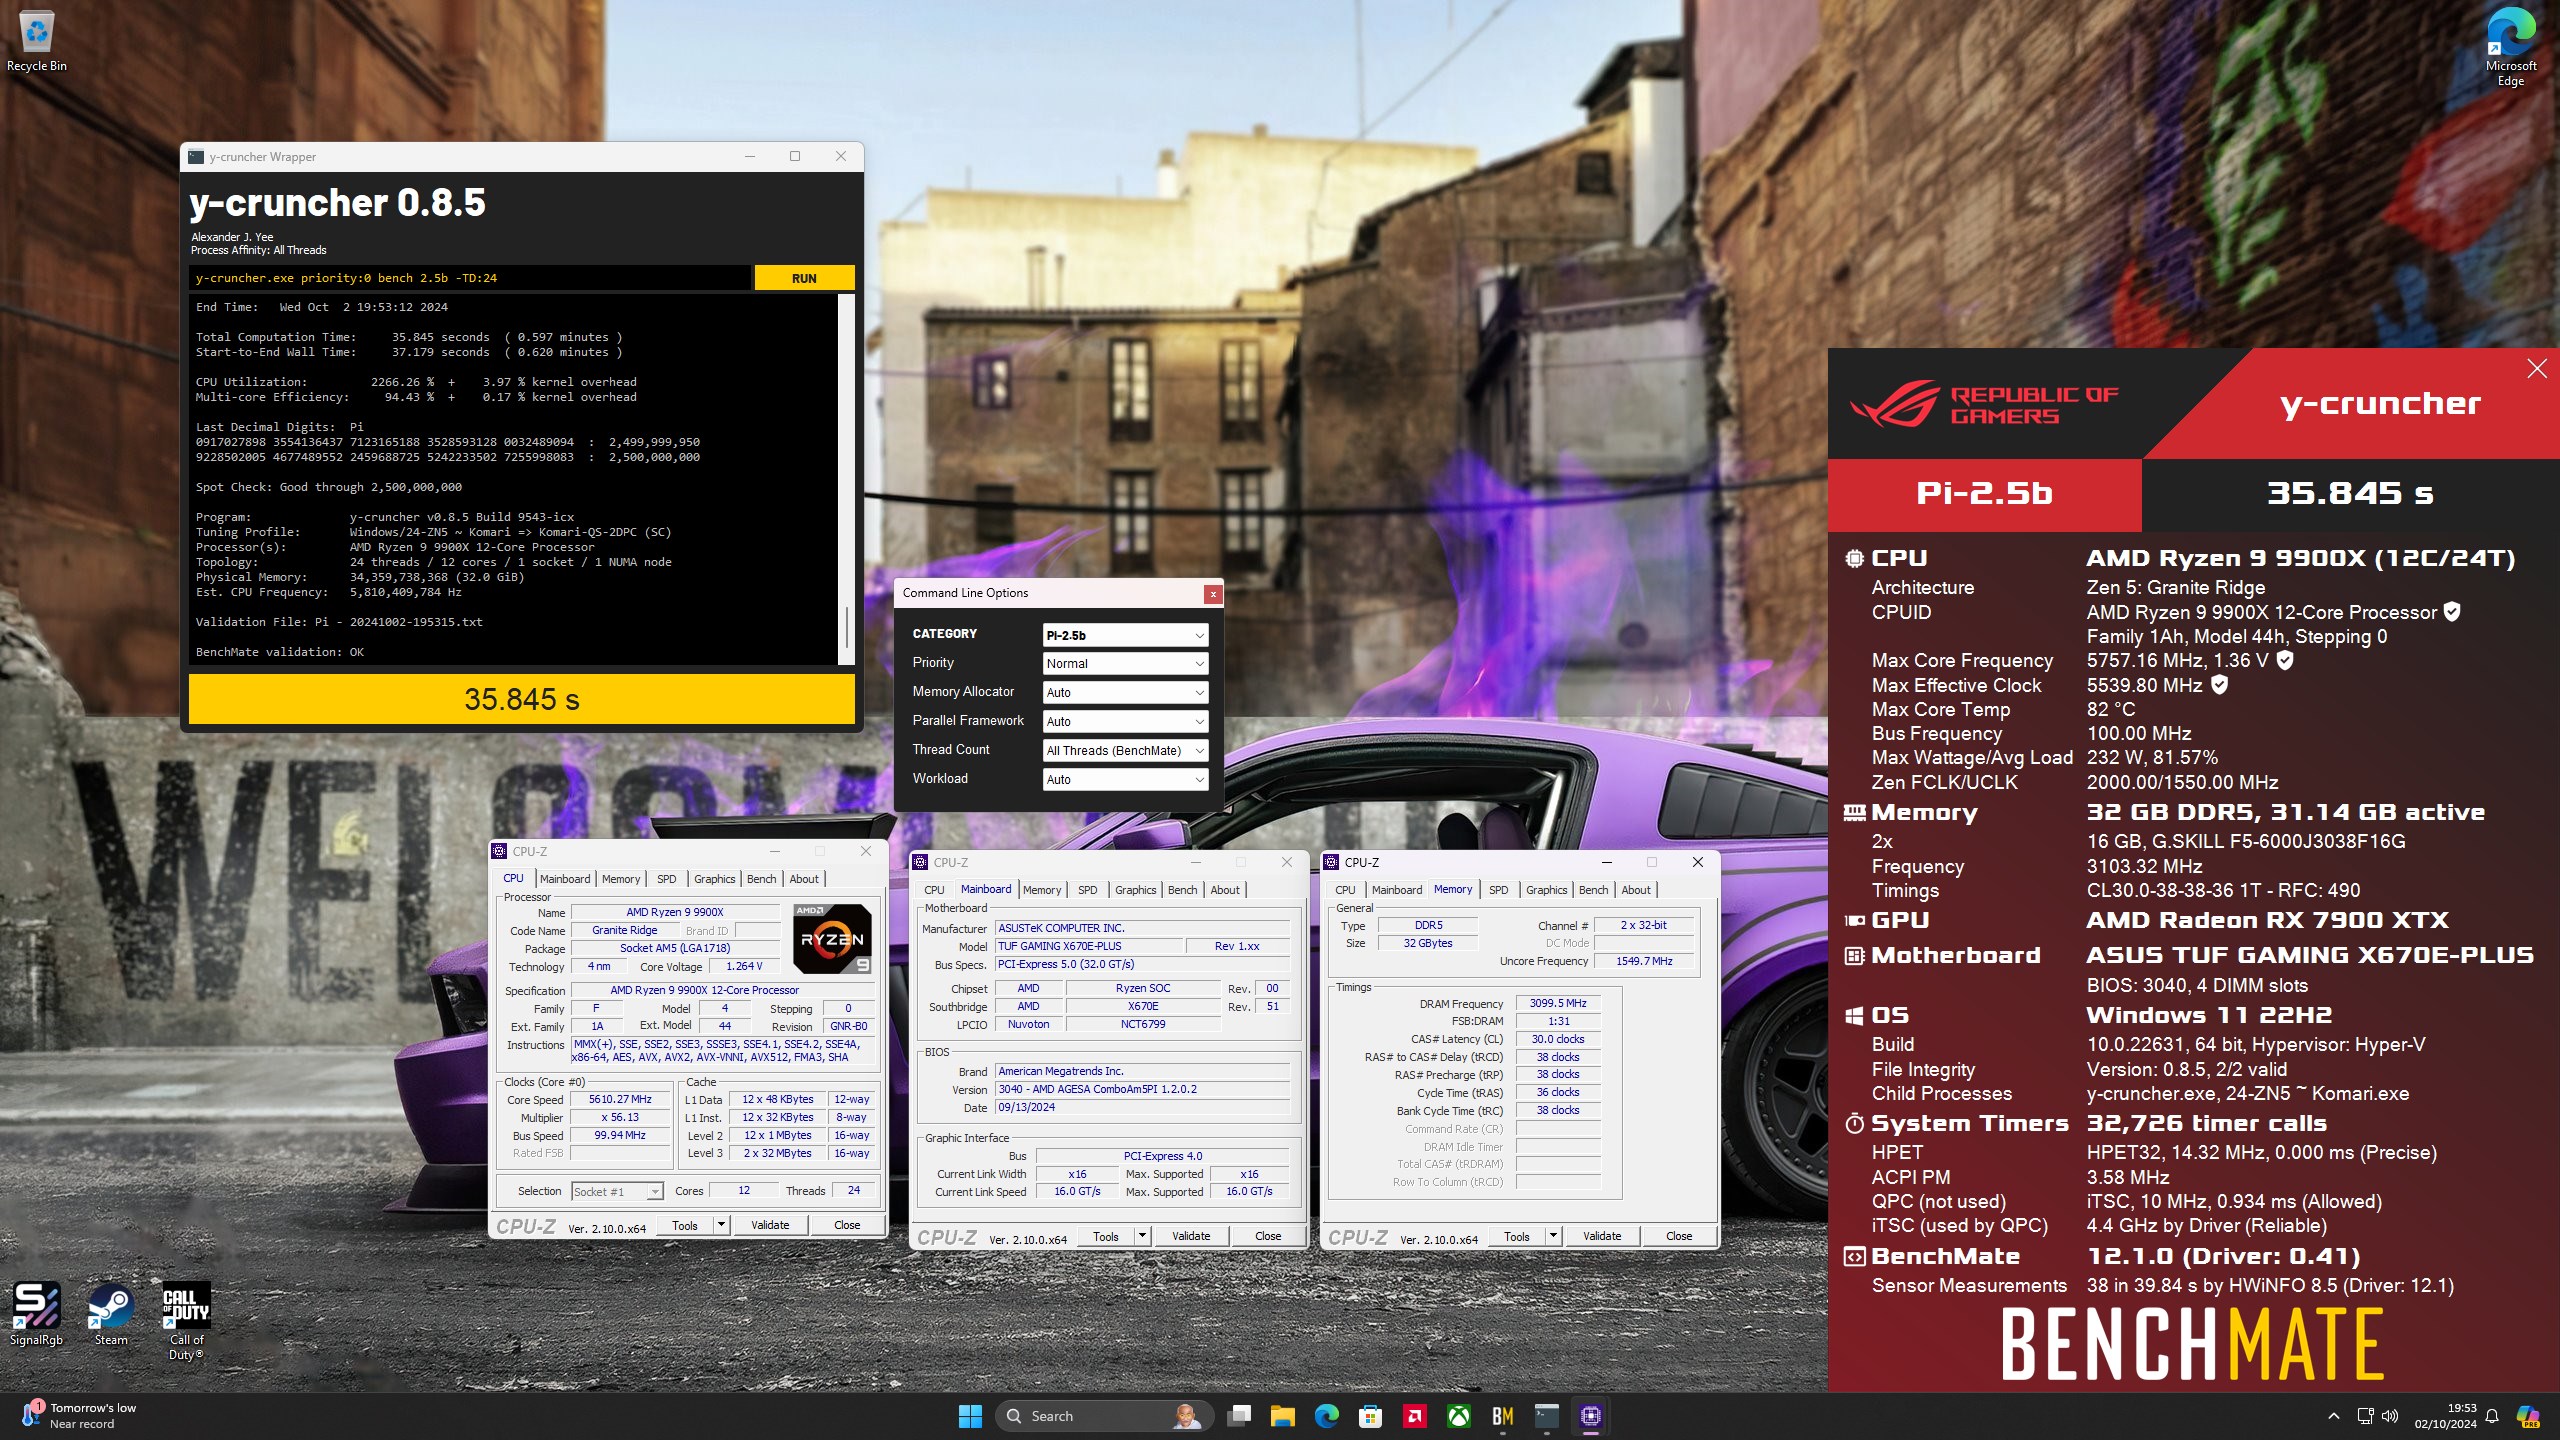
Task: Open the Windows Start menu
Action: tap(970, 1416)
